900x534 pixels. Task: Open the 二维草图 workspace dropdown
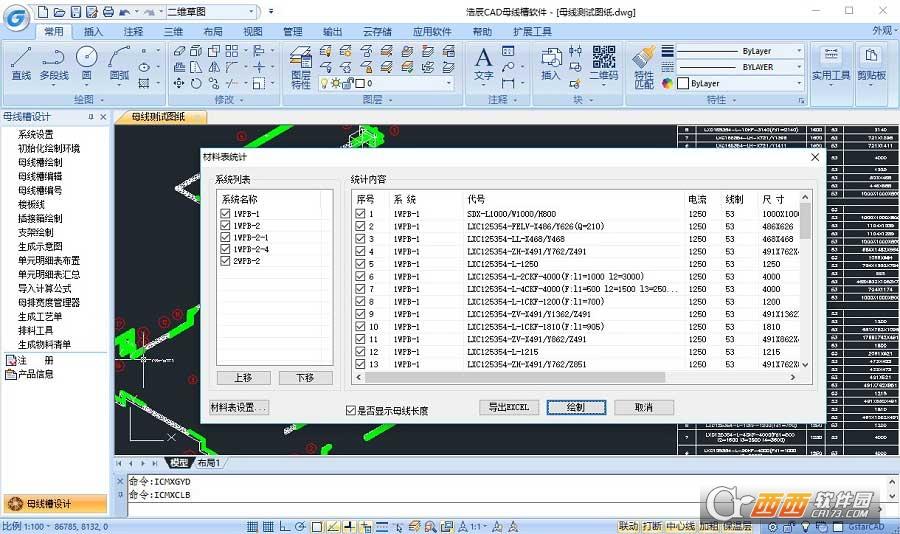(251, 11)
